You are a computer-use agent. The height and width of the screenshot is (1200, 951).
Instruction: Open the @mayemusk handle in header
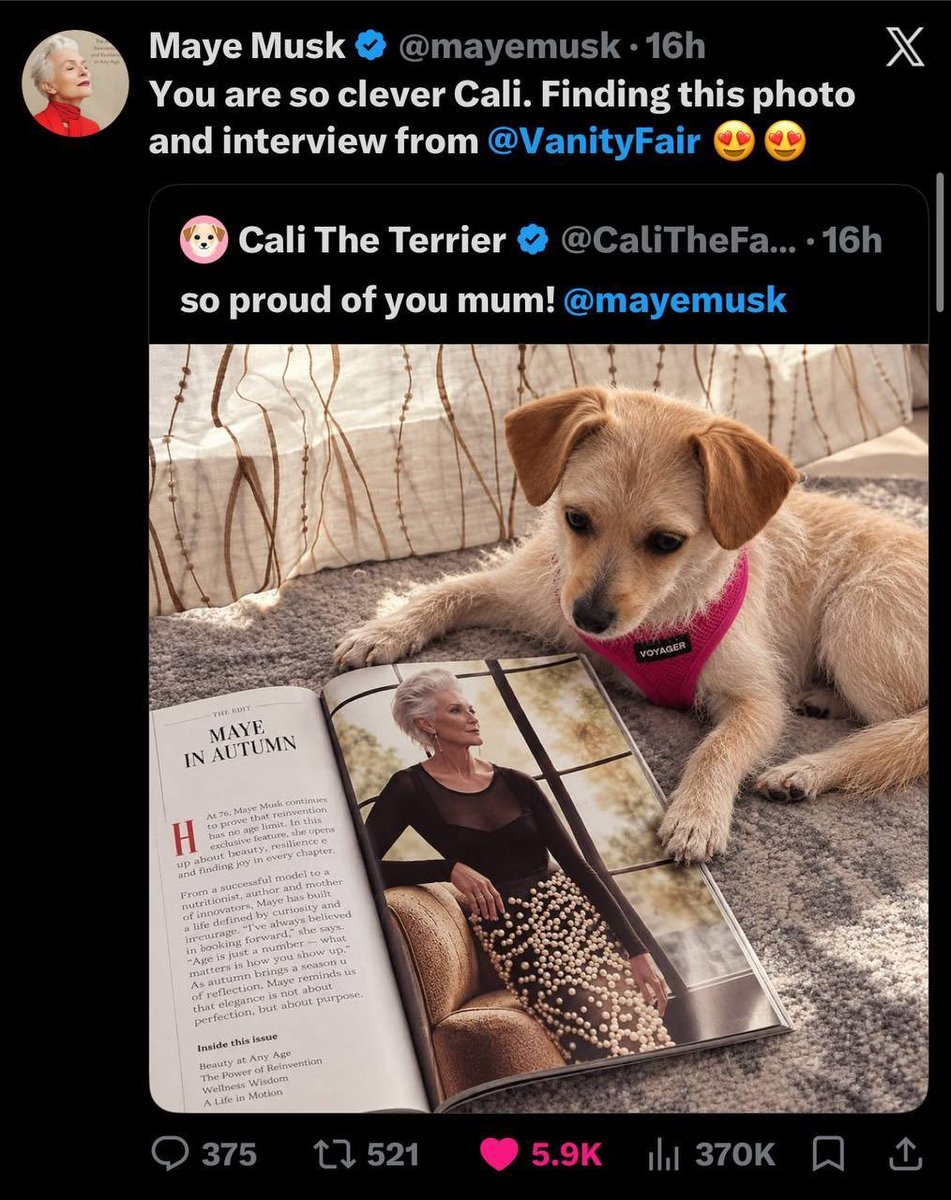point(511,45)
